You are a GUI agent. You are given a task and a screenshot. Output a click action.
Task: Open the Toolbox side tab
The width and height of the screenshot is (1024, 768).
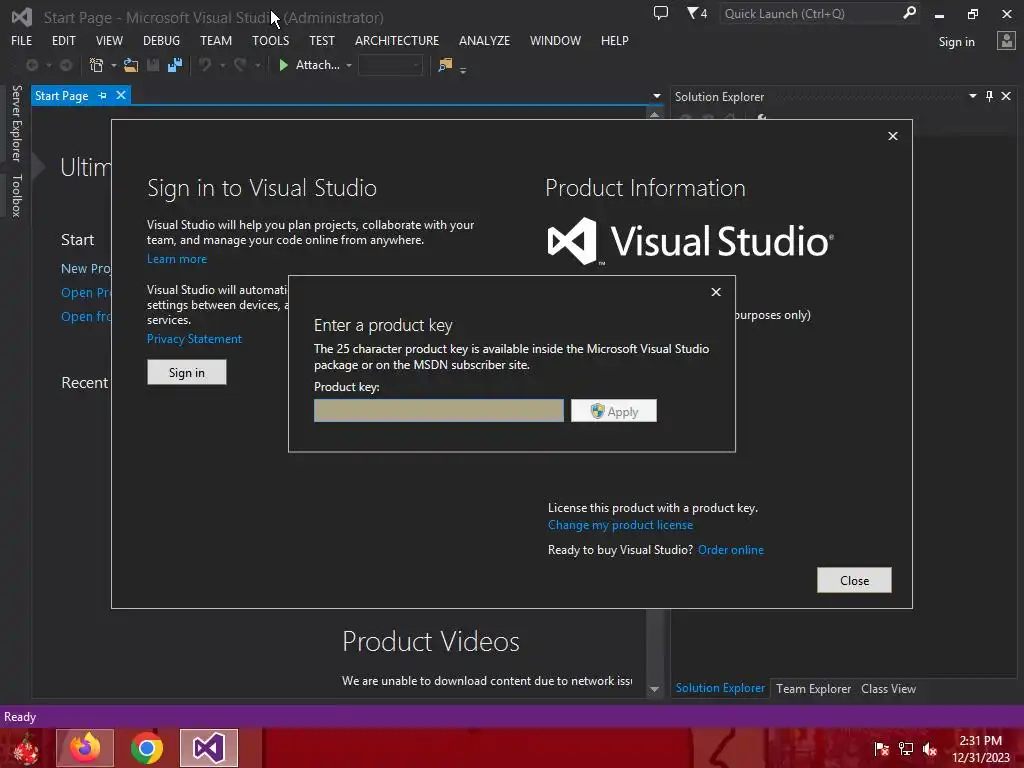coord(17,195)
